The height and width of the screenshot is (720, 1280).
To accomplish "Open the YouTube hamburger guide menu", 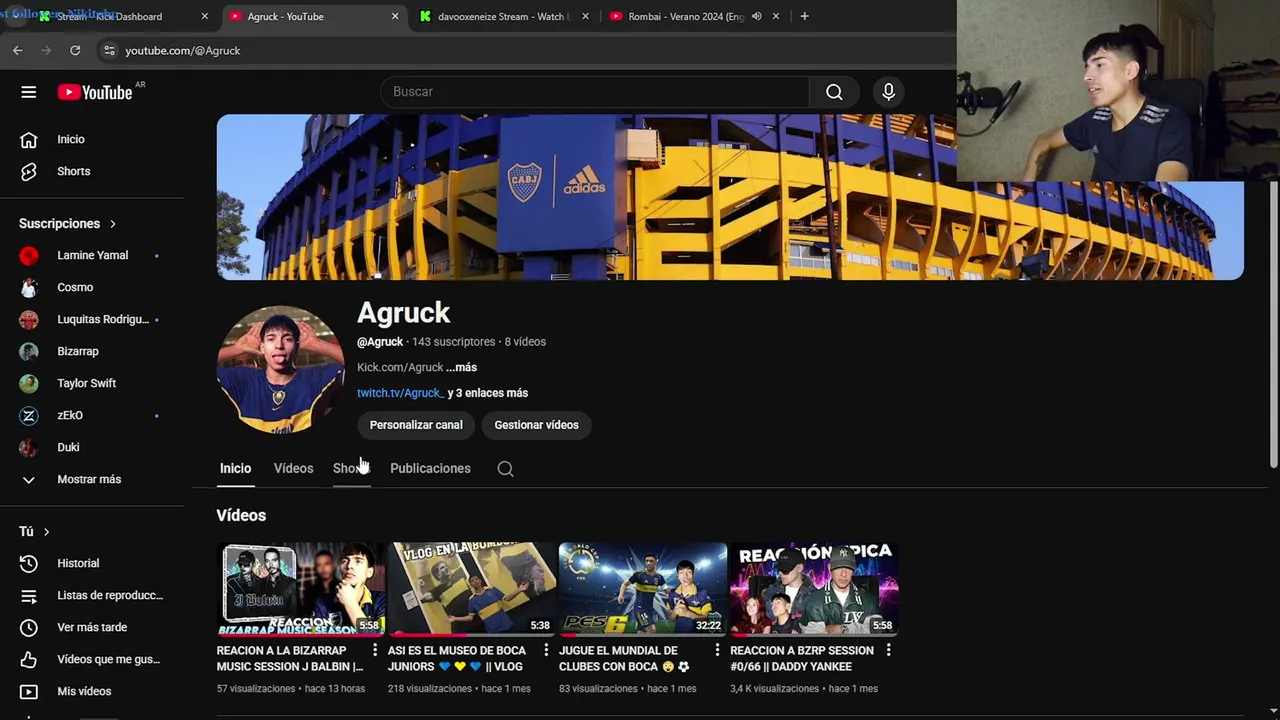I will [x=29, y=92].
